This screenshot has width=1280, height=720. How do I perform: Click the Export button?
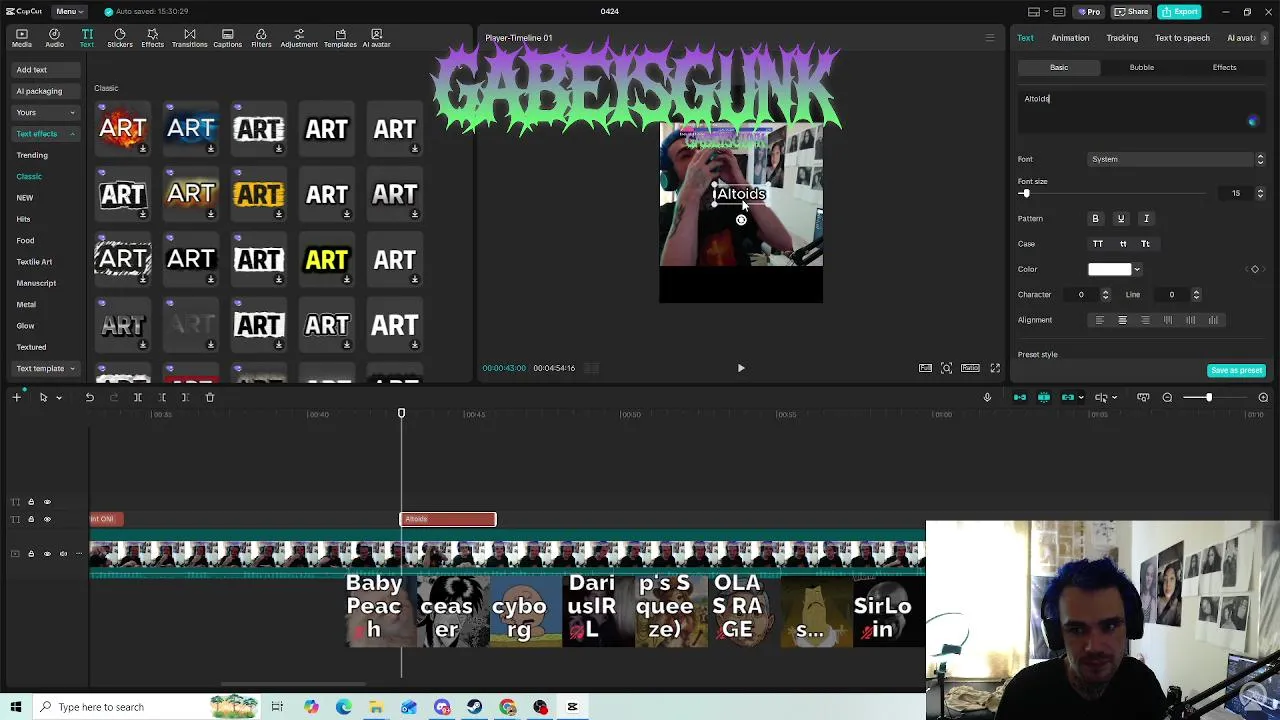[x=1180, y=11]
